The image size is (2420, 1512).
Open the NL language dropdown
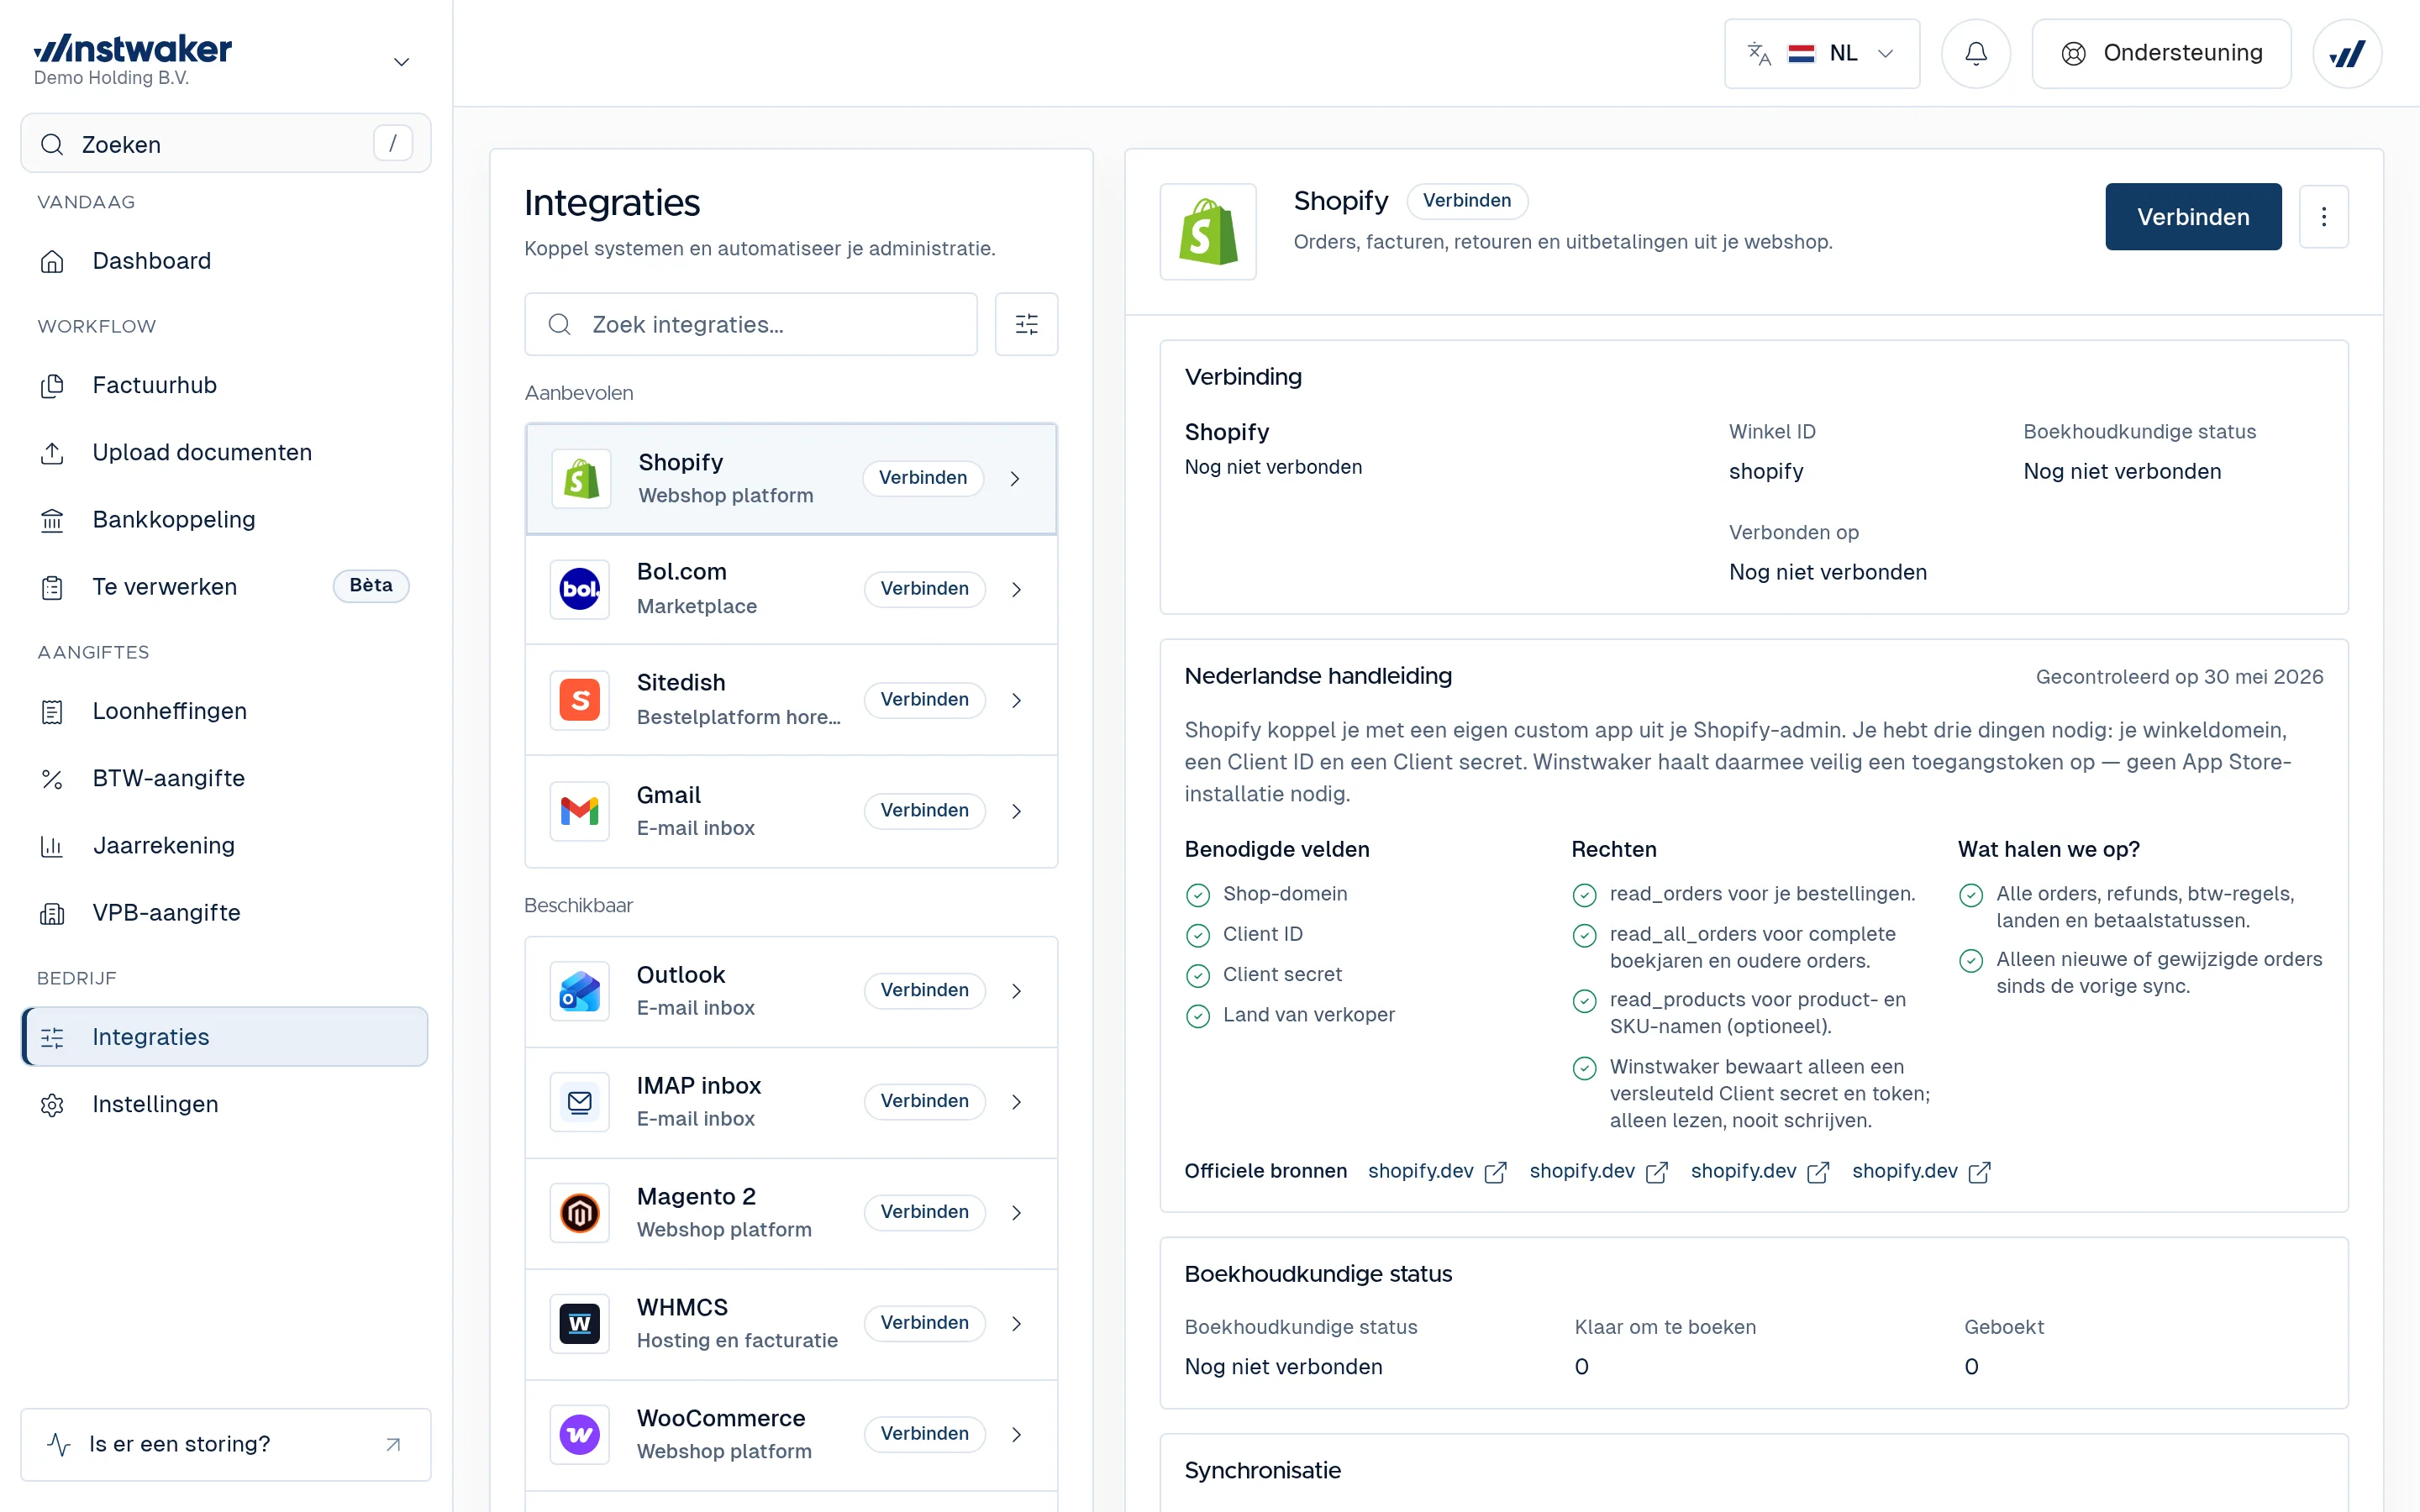[x=1822, y=53]
